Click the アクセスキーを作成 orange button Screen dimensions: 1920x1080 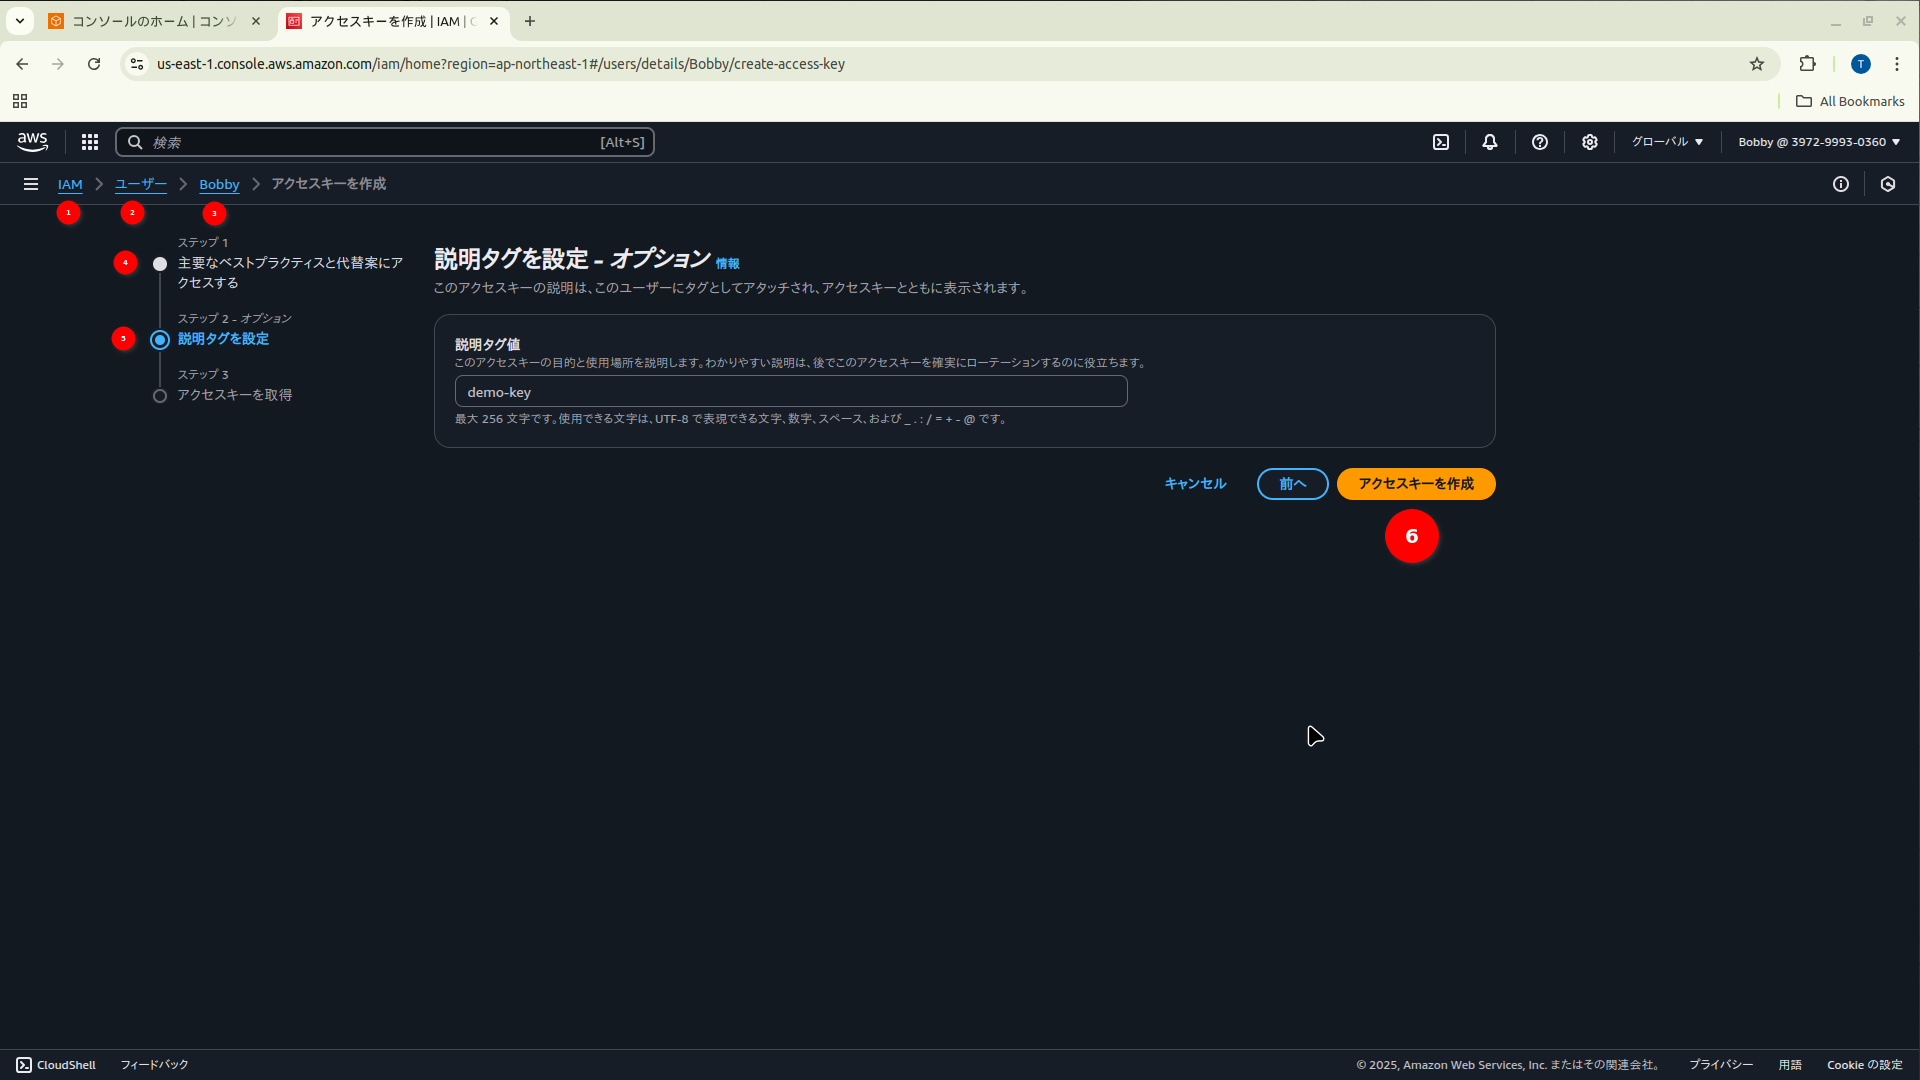pyautogui.click(x=1416, y=484)
